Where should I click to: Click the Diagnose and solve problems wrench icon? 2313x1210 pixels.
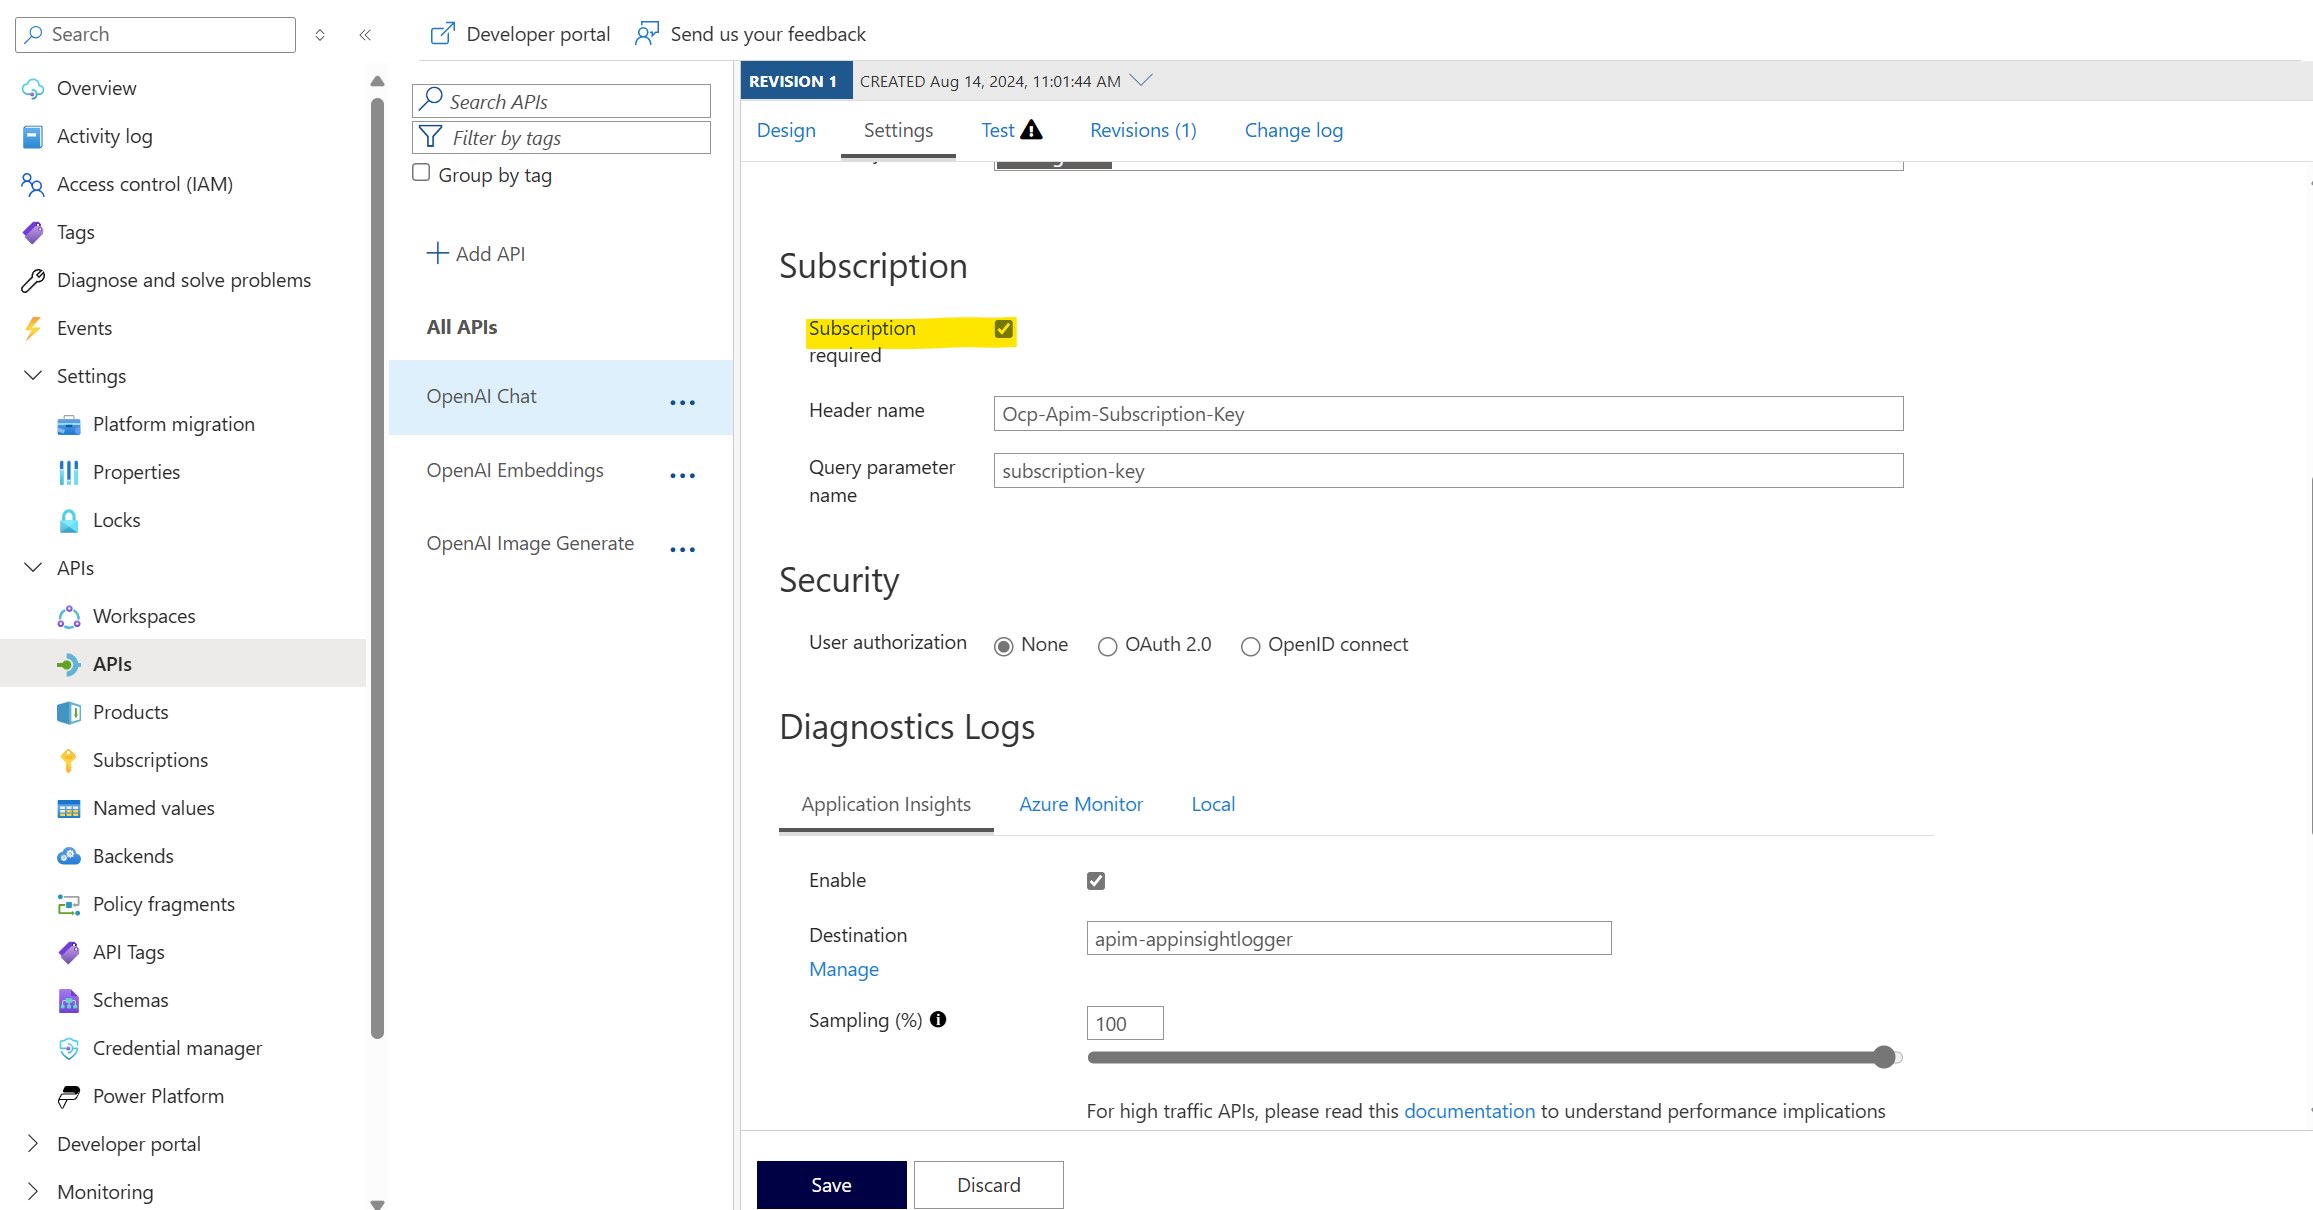[x=33, y=280]
